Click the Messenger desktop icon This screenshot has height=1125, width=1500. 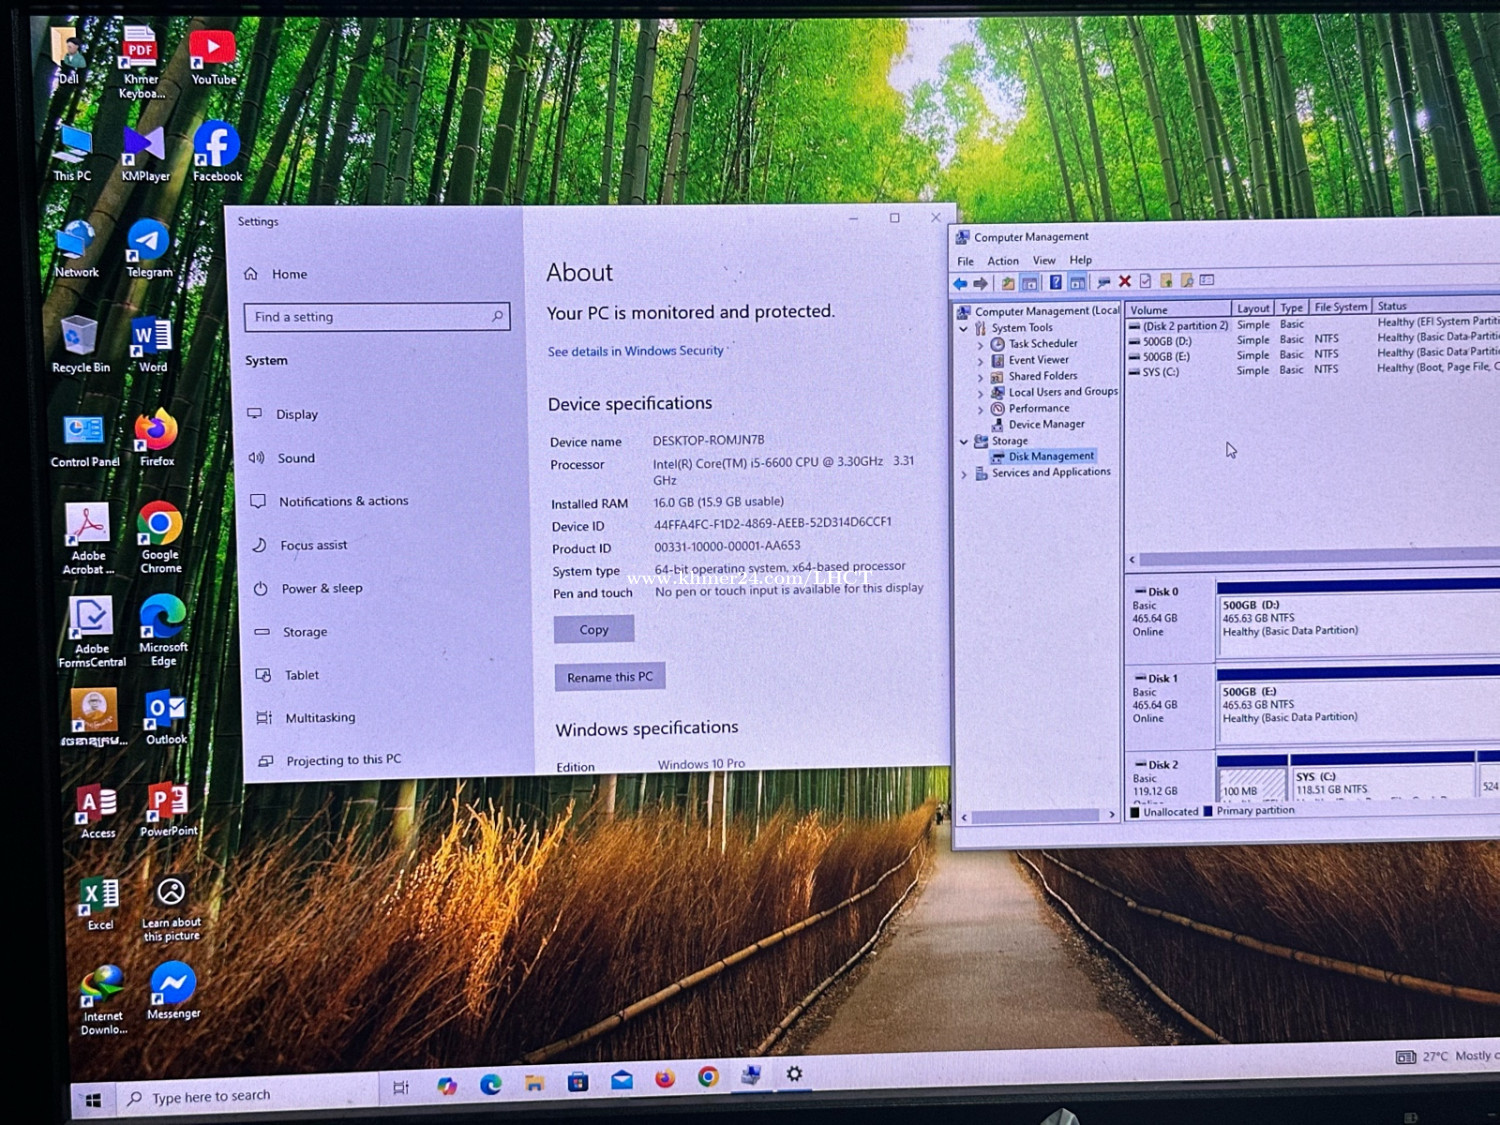tap(173, 991)
